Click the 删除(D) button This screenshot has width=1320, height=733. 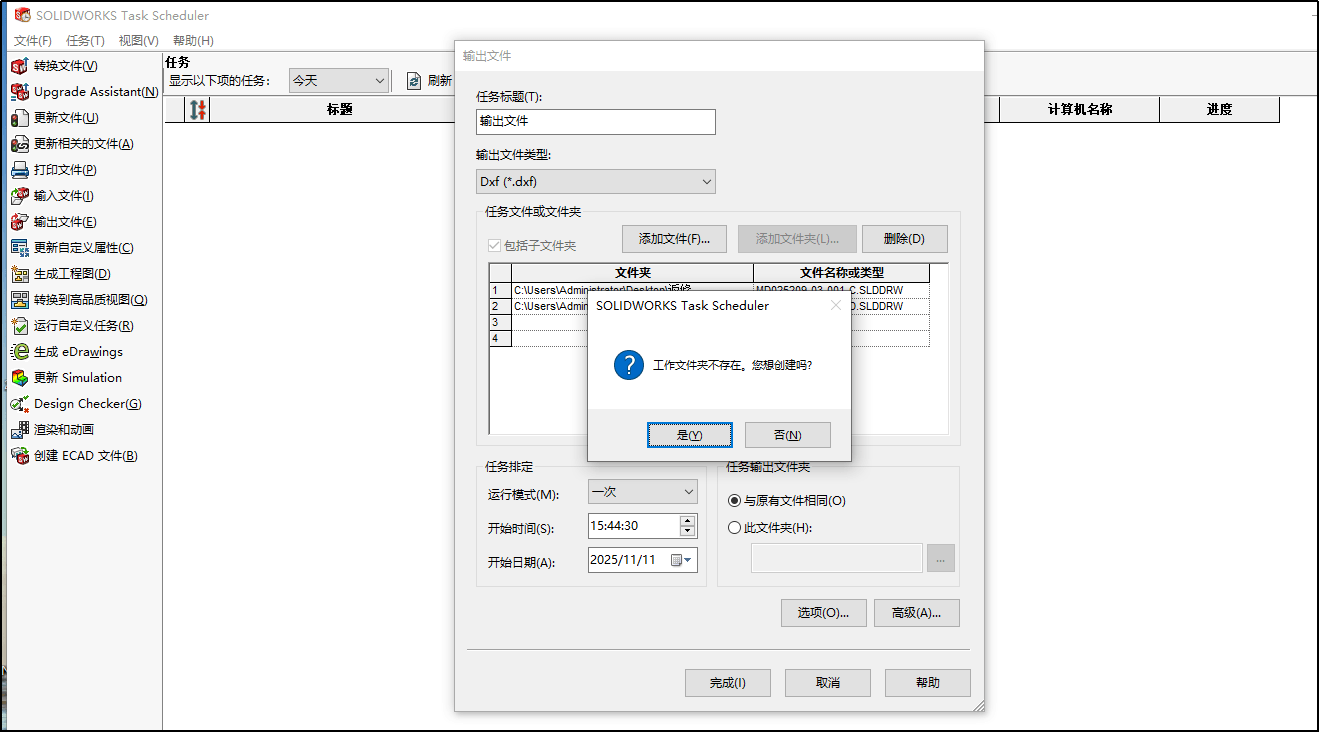coord(905,239)
